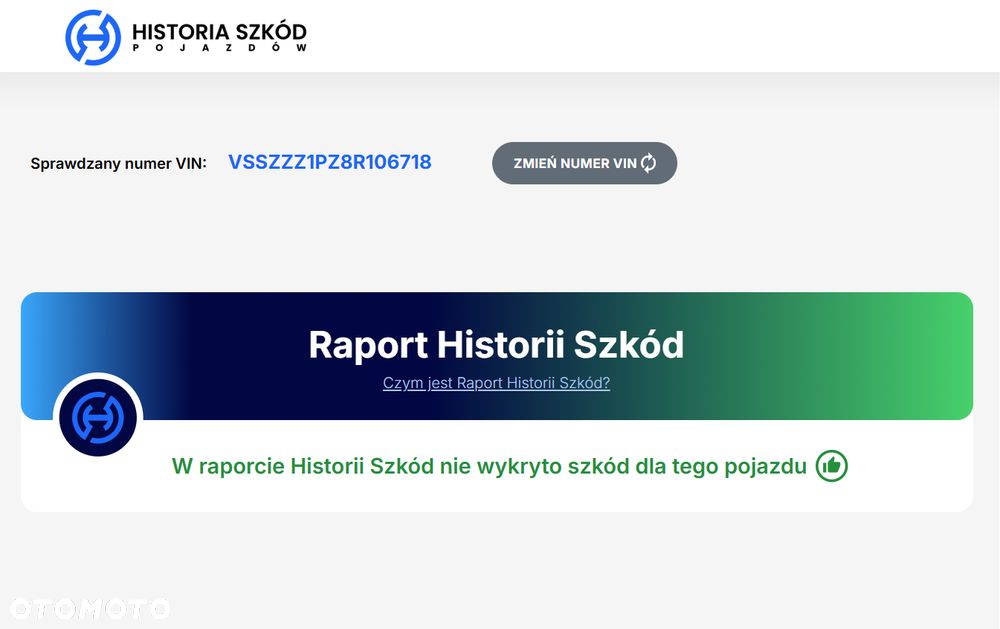Click the ZMIEŃ NUMER VIN button
The width and height of the screenshot is (1000, 629).
point(584,163)
